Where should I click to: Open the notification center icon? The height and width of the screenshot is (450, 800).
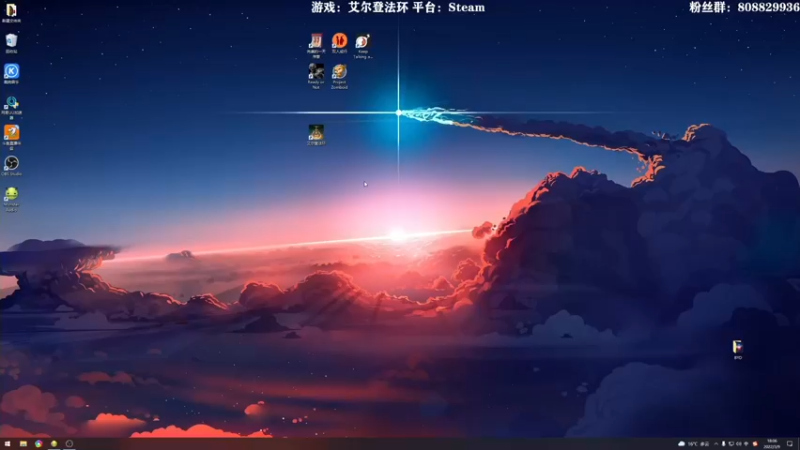tap(790, 444)
